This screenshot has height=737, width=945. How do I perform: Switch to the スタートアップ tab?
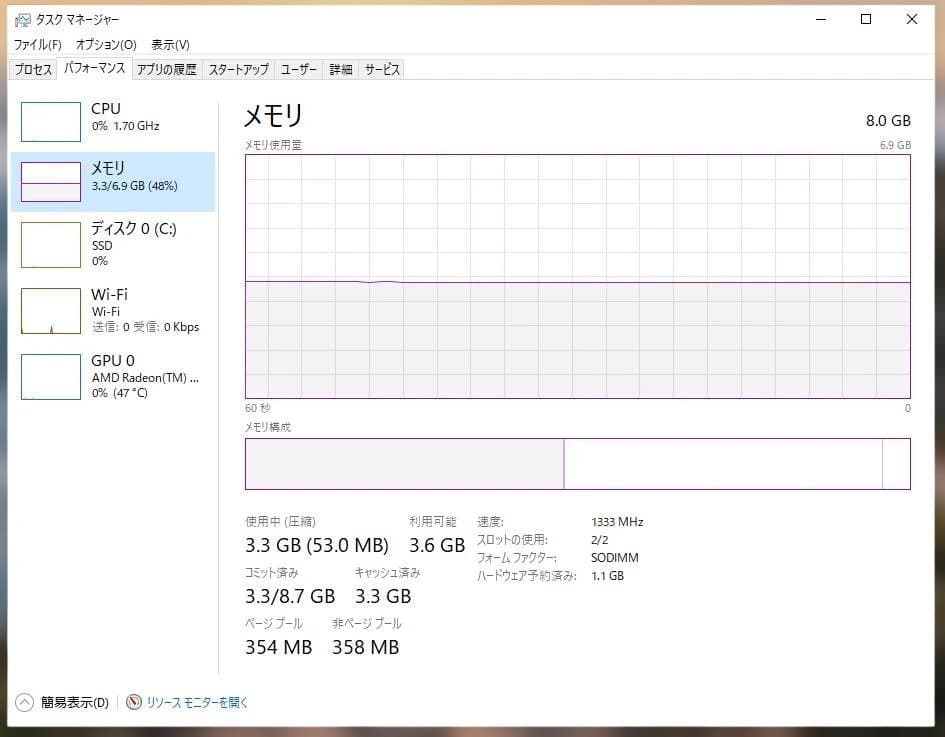tap(239, 69)
